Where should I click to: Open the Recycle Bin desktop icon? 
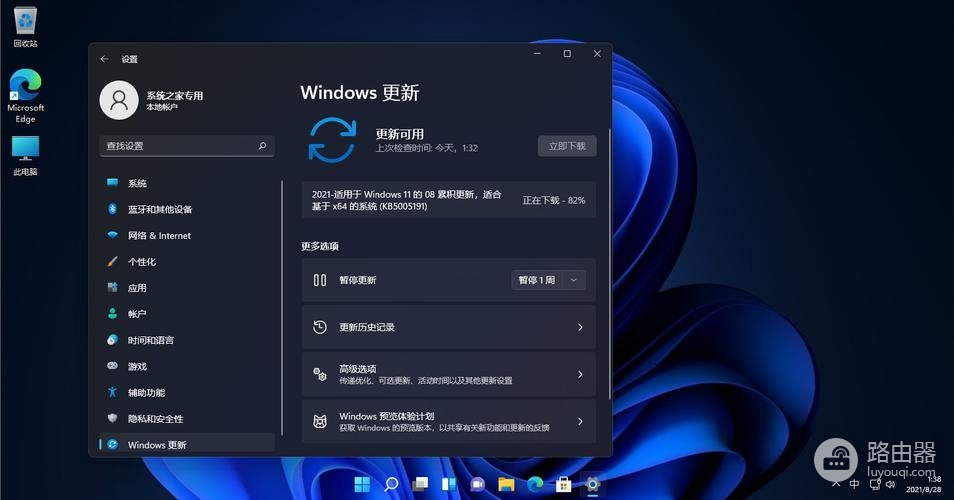coord(25,24)
